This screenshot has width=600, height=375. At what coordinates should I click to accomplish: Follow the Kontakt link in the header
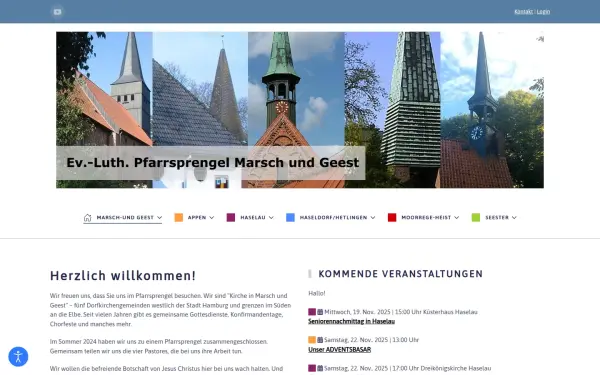pyautogui.click(x=523, y=12)
